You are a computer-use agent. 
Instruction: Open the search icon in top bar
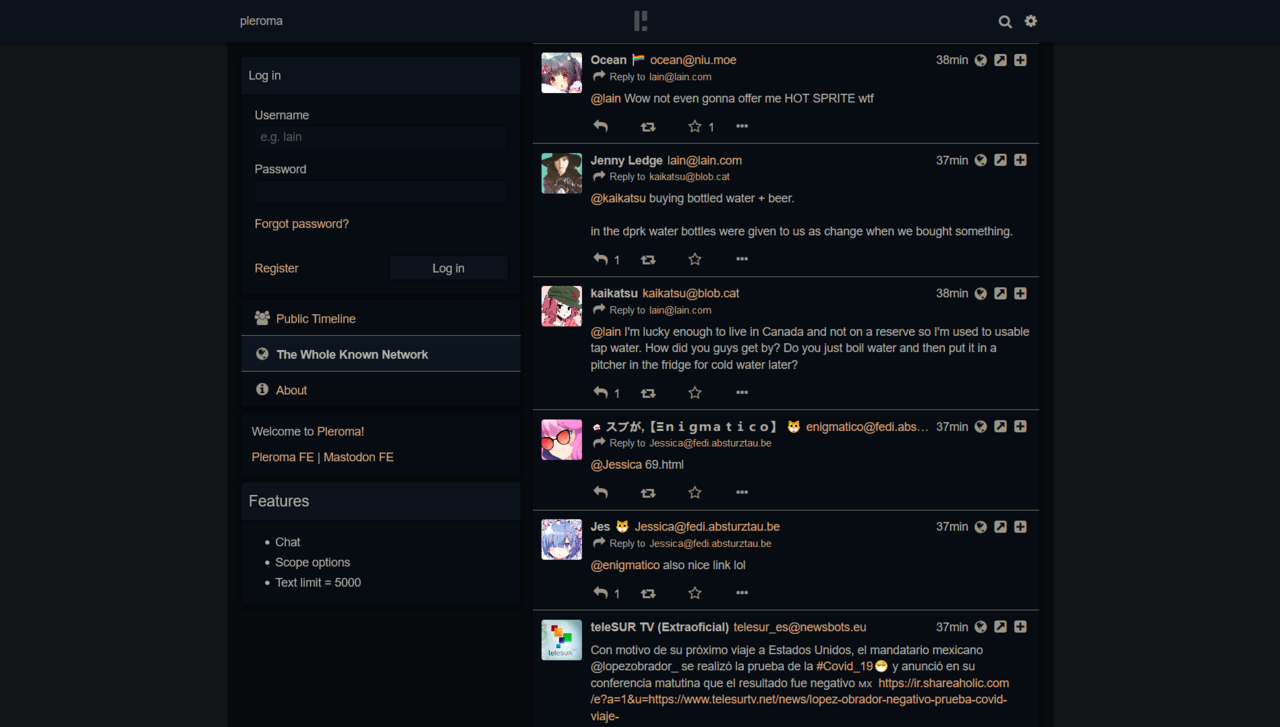tap(1005, 21)
